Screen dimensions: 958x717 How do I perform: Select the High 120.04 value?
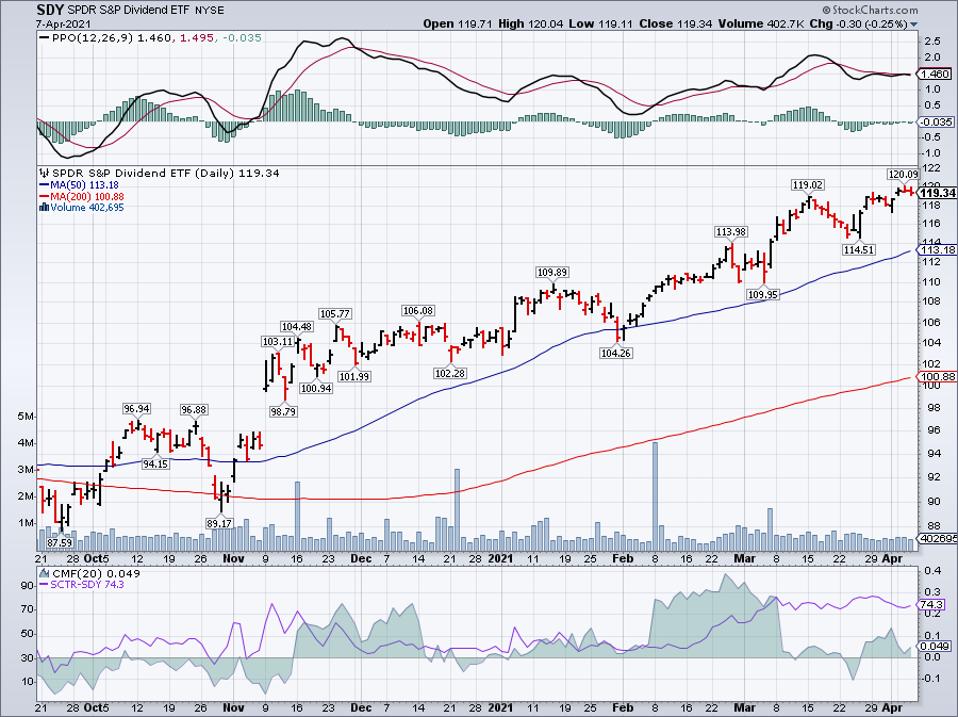point(531,24)
